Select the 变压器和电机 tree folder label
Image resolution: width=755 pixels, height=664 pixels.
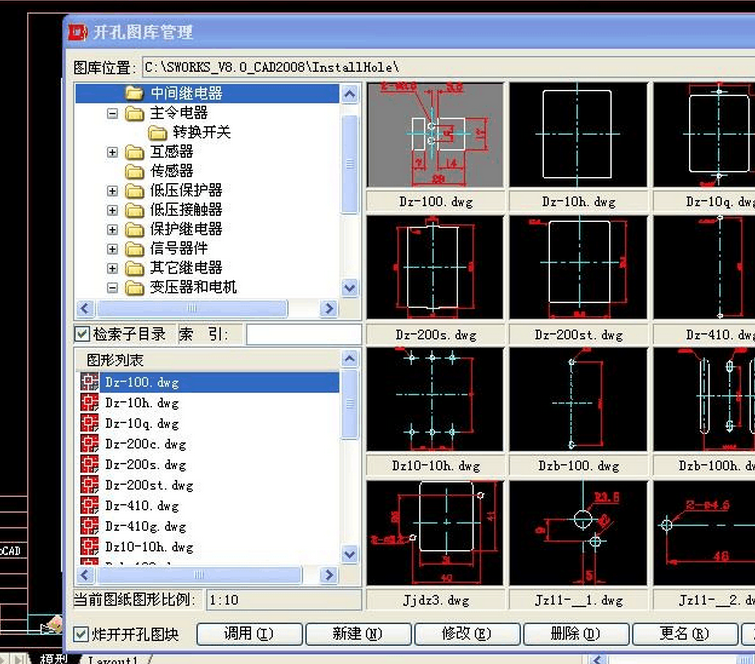click(193, 287)
